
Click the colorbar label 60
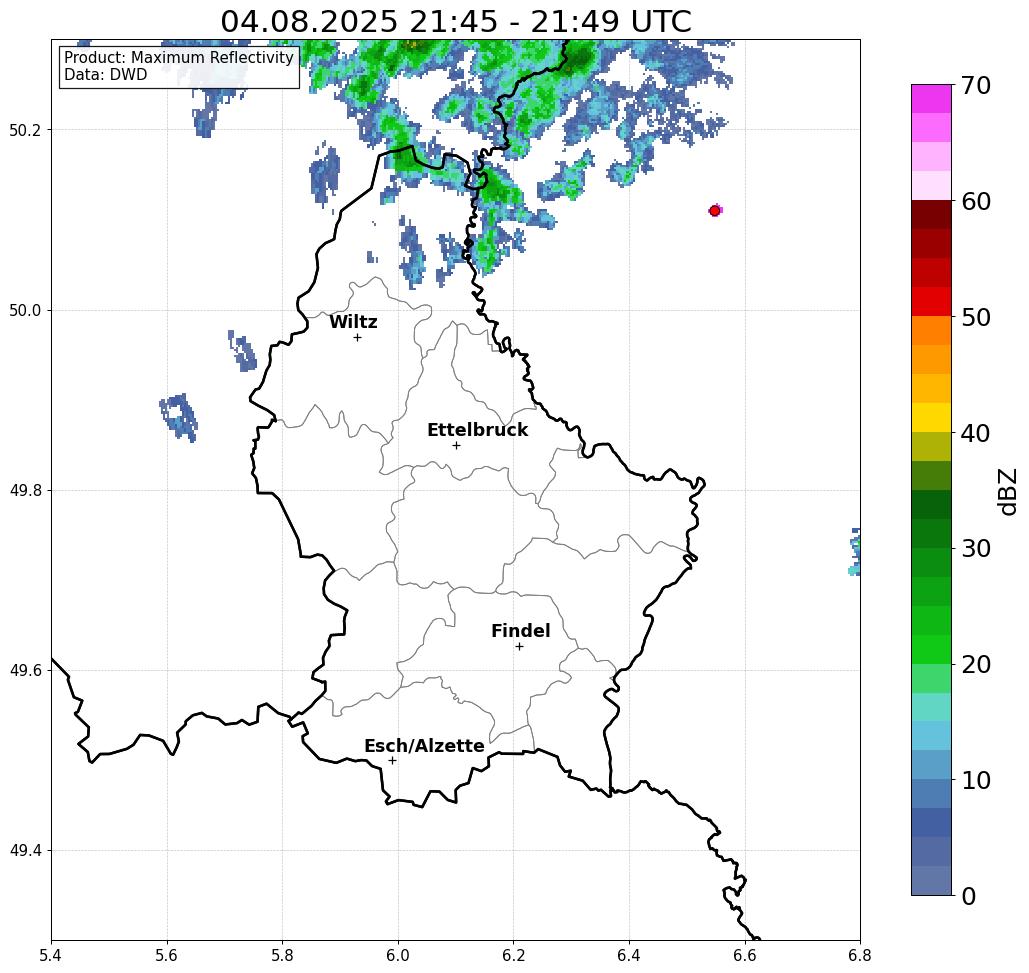976,201
